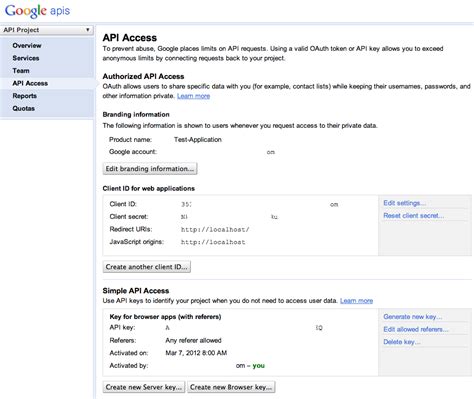
Task: Click Edit branding information button
Action: tap(150, 169)
